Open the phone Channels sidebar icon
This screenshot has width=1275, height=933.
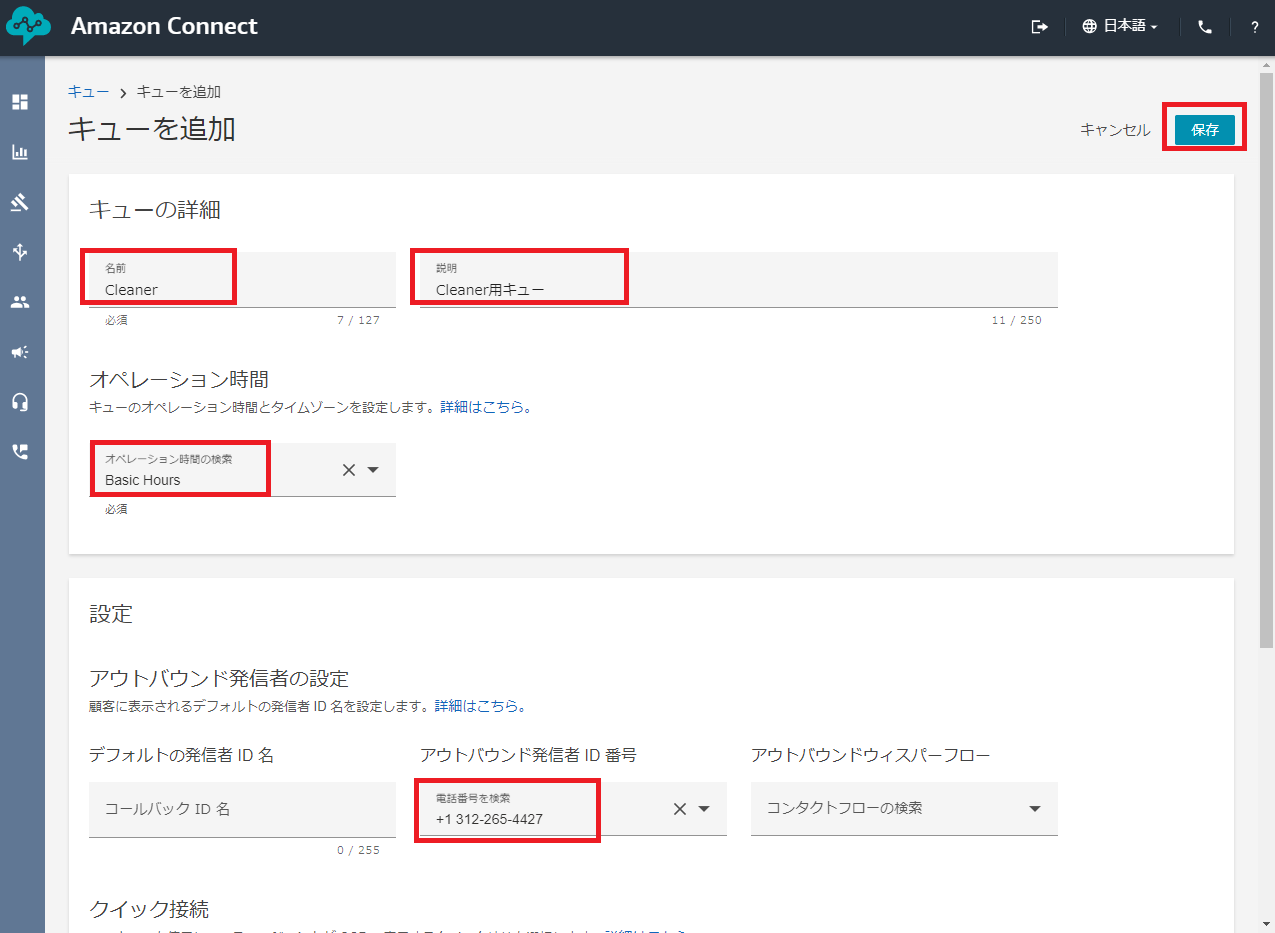(20, 452)
